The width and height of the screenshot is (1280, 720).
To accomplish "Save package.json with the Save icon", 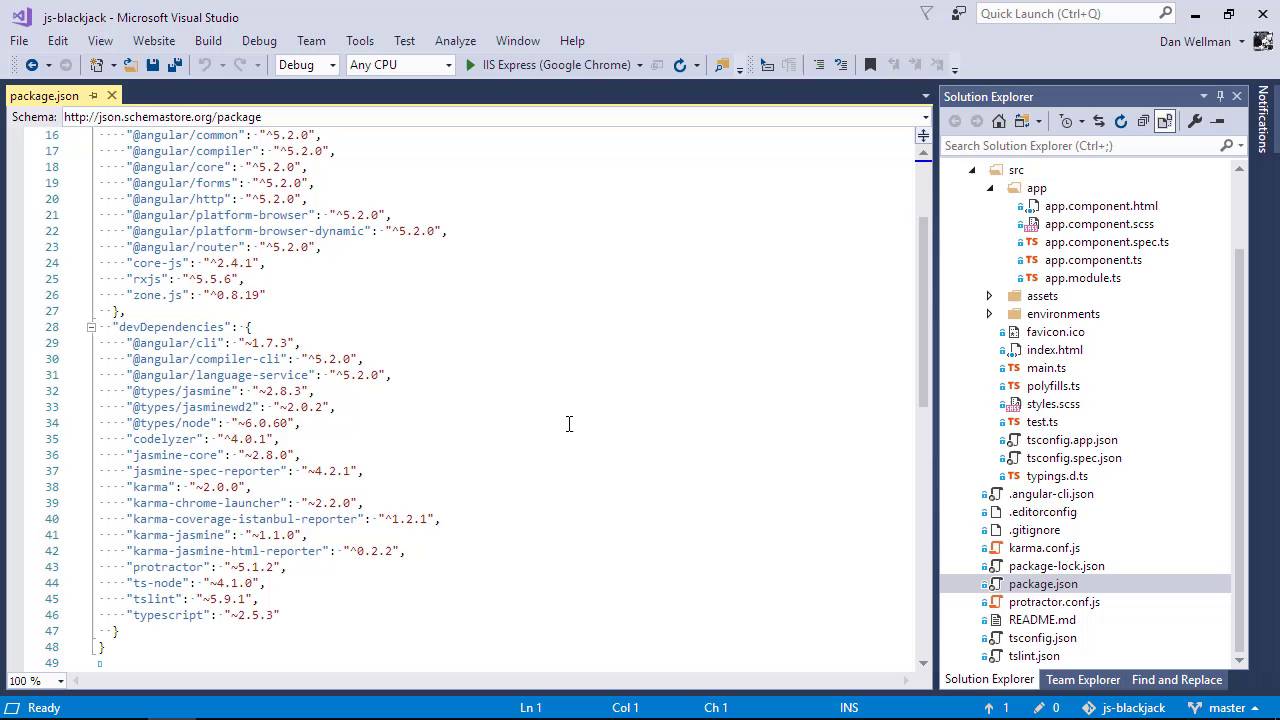I will pos(152,65).
